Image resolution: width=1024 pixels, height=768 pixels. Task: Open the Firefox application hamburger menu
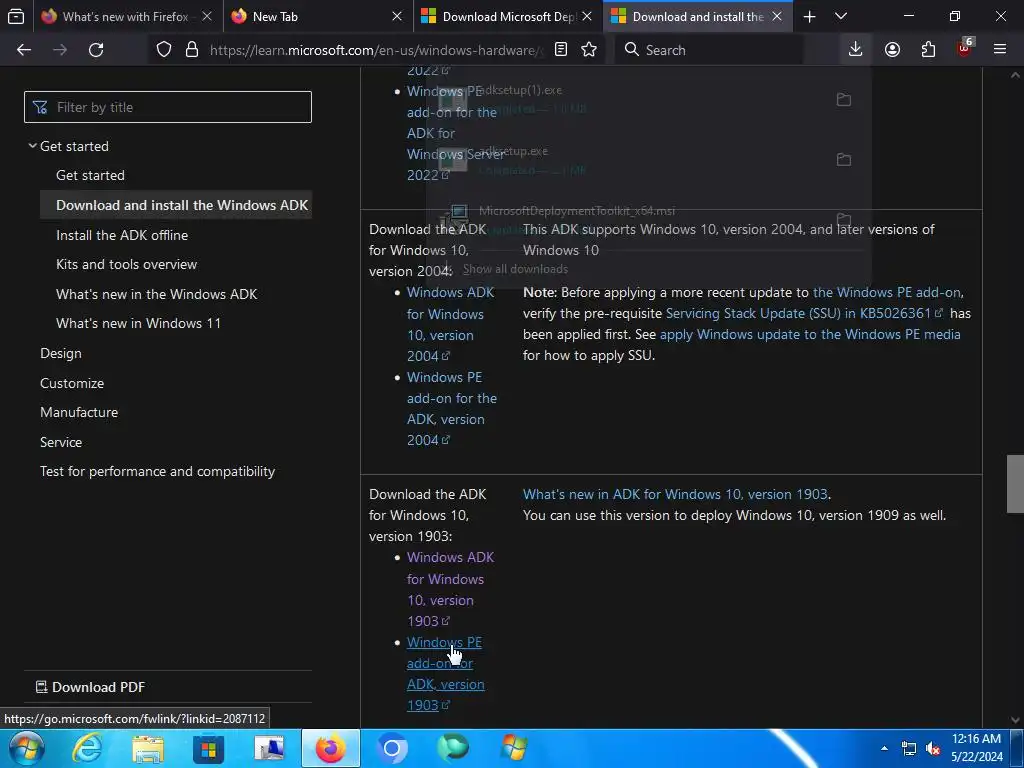pyautogui.click(x=1000, y=50)
